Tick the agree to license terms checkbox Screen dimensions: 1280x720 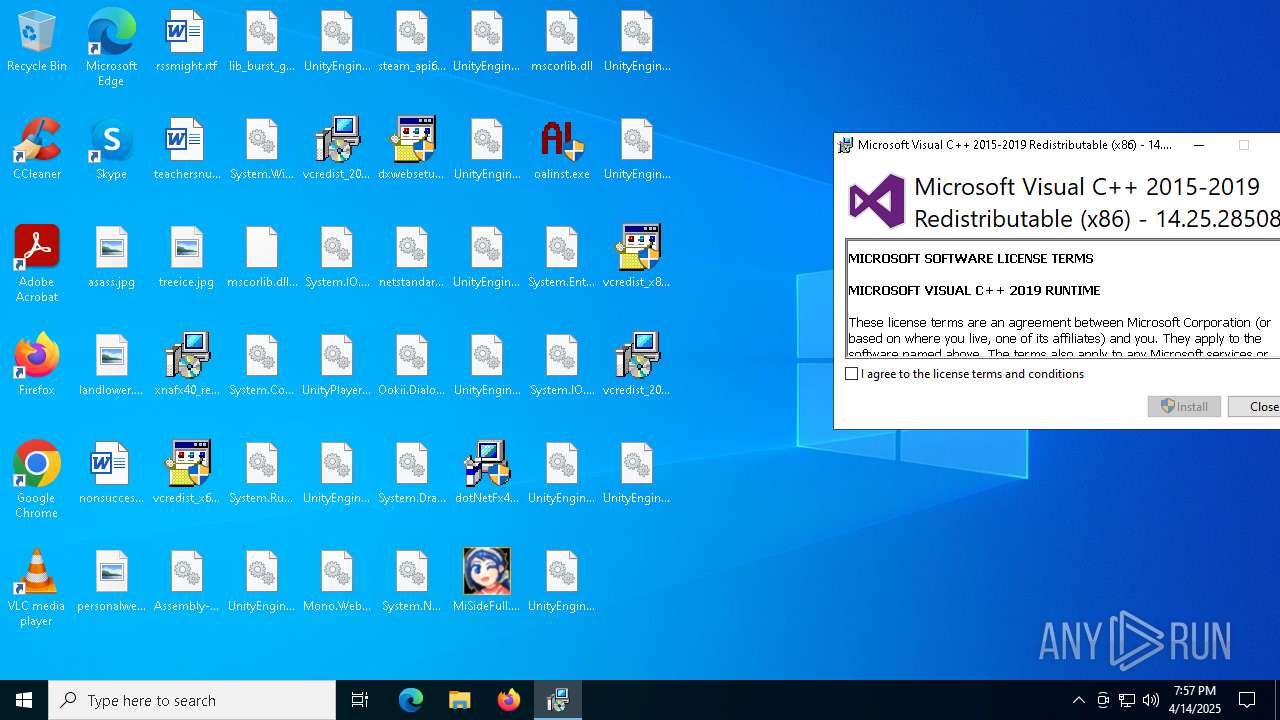click(852, 374)
